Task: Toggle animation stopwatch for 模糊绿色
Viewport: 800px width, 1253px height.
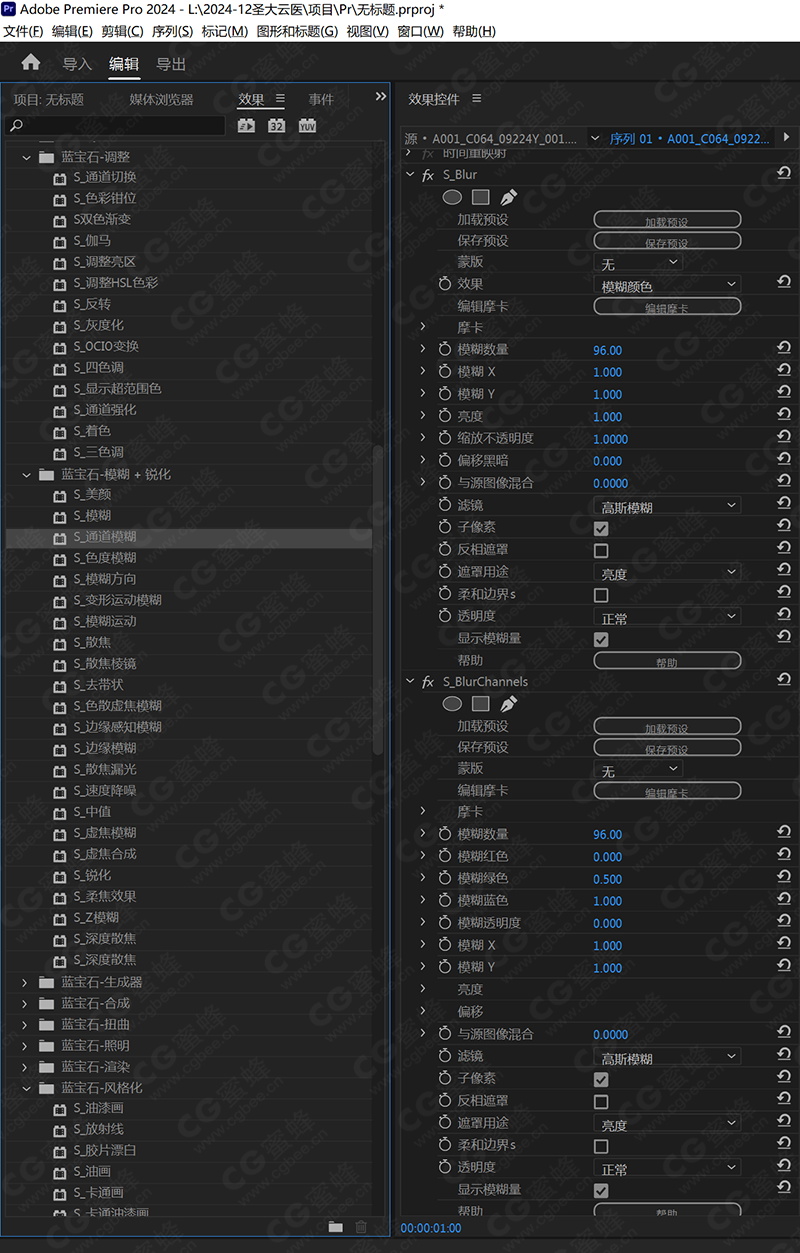Action: point(445,878)
